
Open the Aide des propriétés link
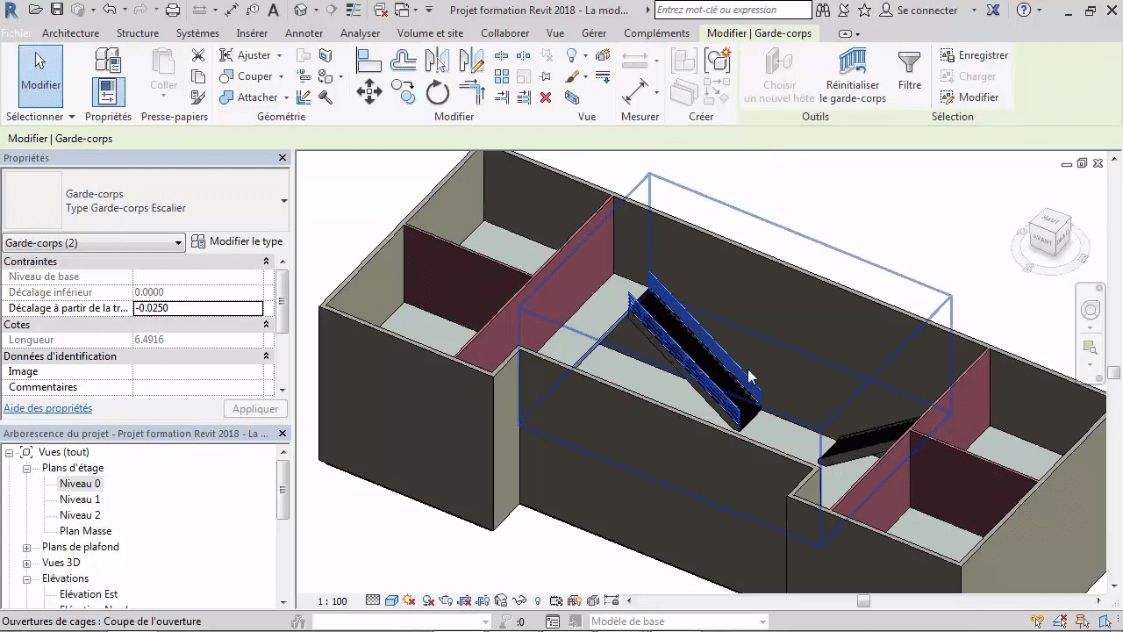point(47,408)
